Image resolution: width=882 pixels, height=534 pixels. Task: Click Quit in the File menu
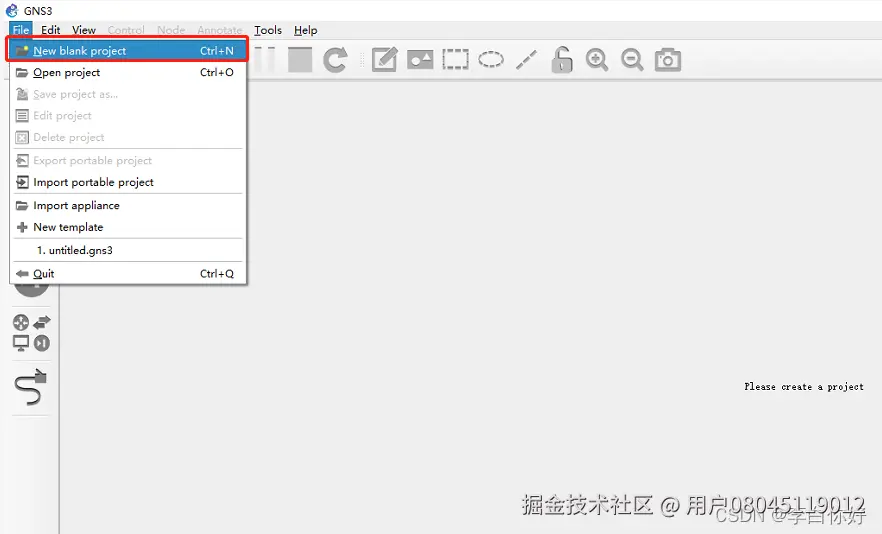click(x=128, y=273)
